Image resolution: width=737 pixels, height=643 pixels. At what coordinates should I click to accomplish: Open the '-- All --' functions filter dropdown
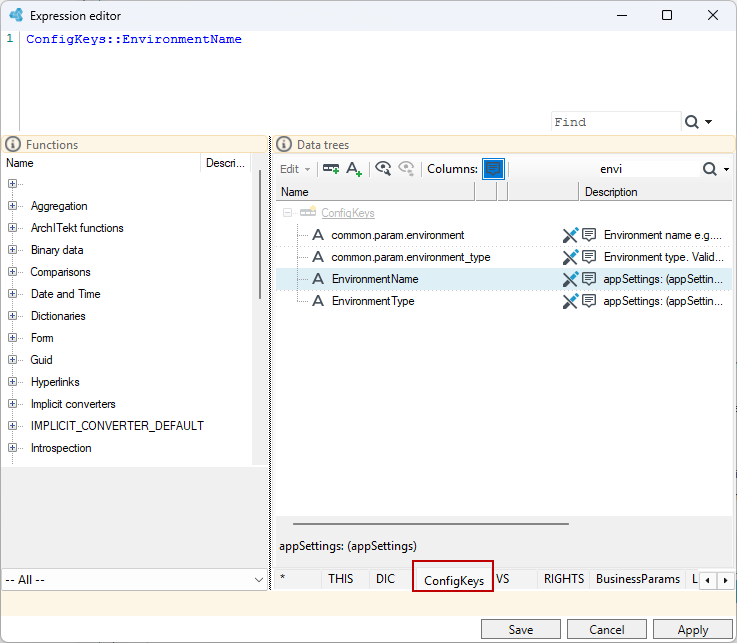[134, 580]
